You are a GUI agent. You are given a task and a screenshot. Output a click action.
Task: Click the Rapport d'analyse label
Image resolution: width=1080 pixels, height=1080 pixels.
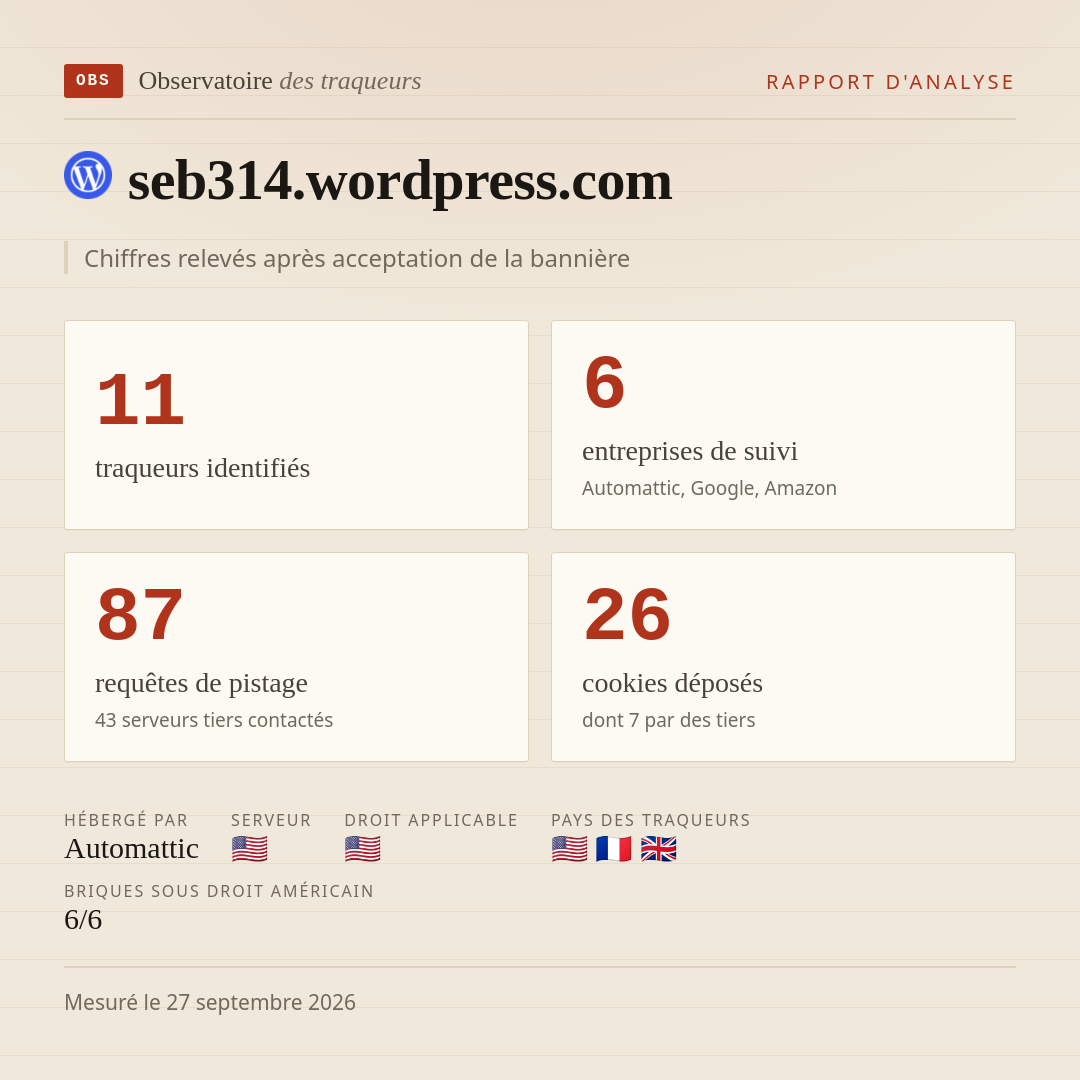(x=891, y=82)
